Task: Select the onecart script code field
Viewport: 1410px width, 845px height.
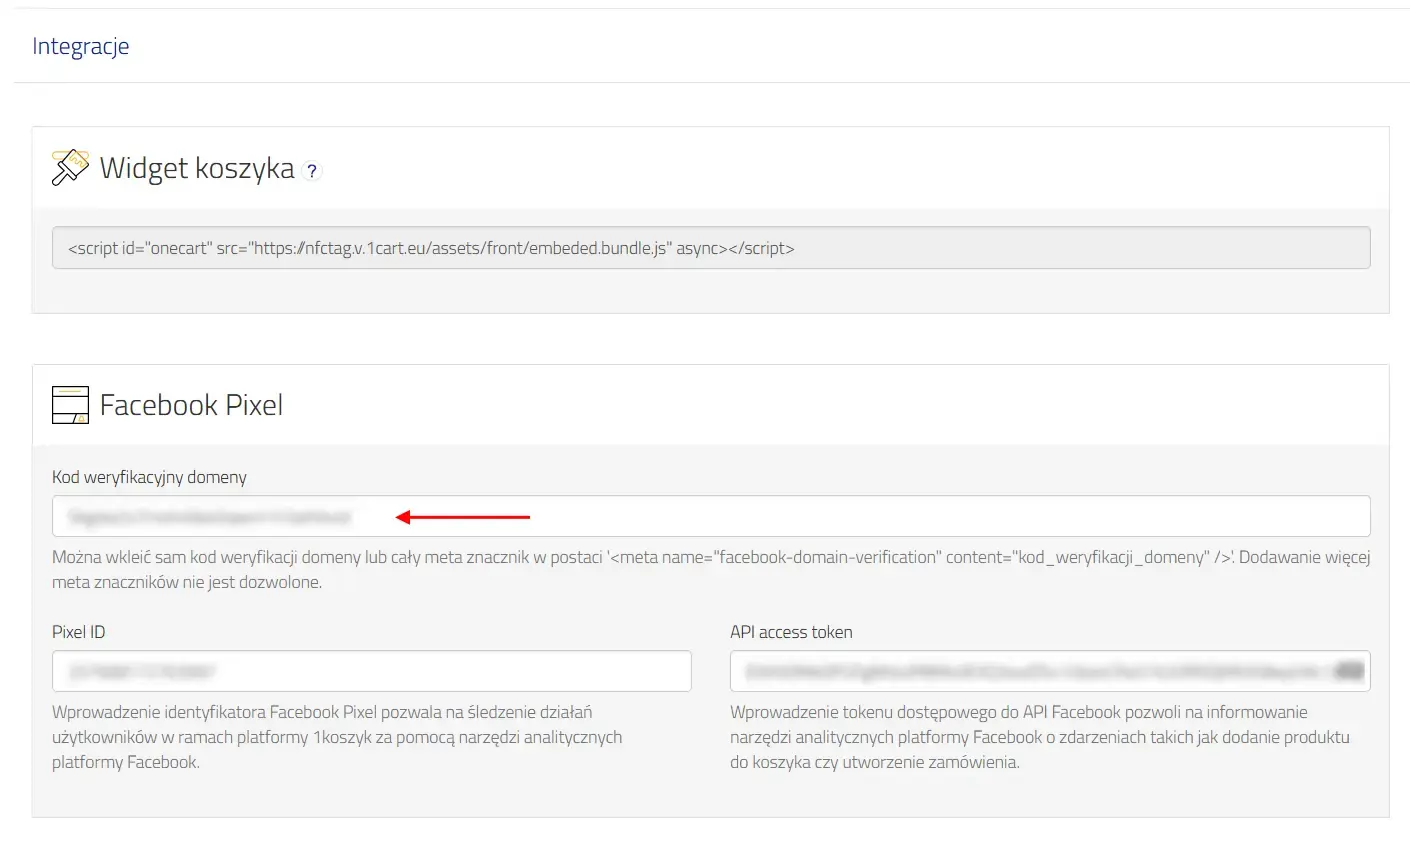Action: pos(711,248)
